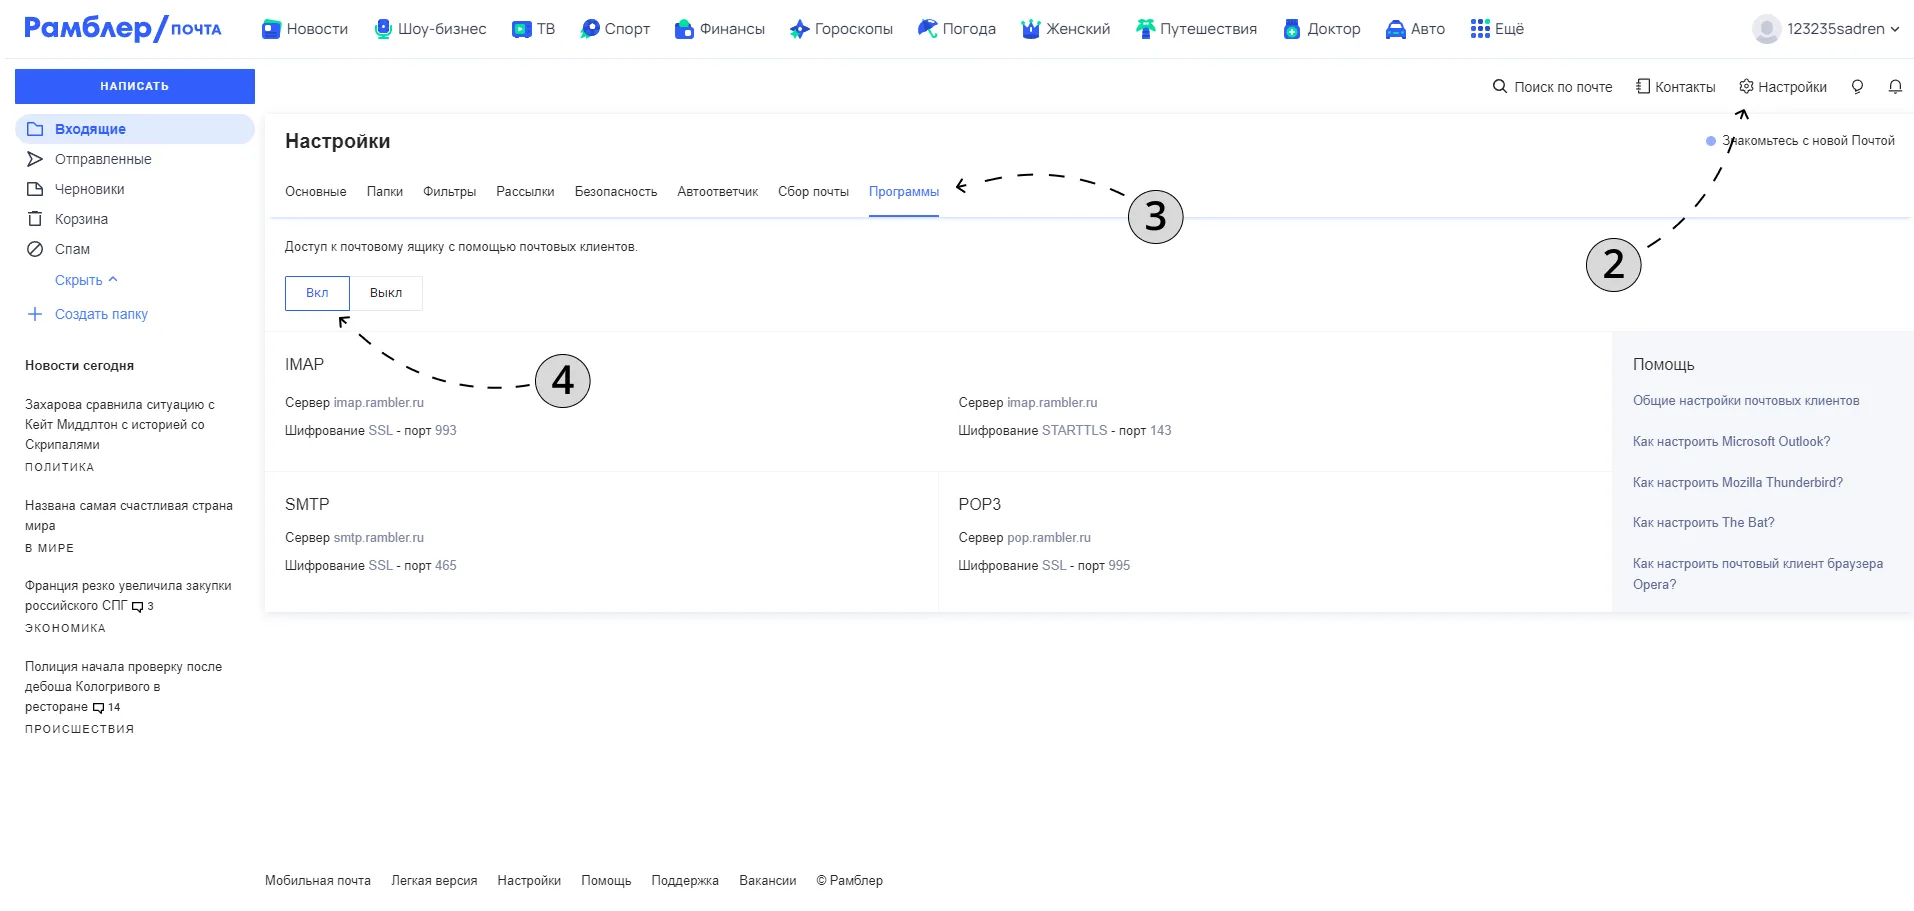
Task: Click the Новости сегодня heading
Action: point(79,366)
